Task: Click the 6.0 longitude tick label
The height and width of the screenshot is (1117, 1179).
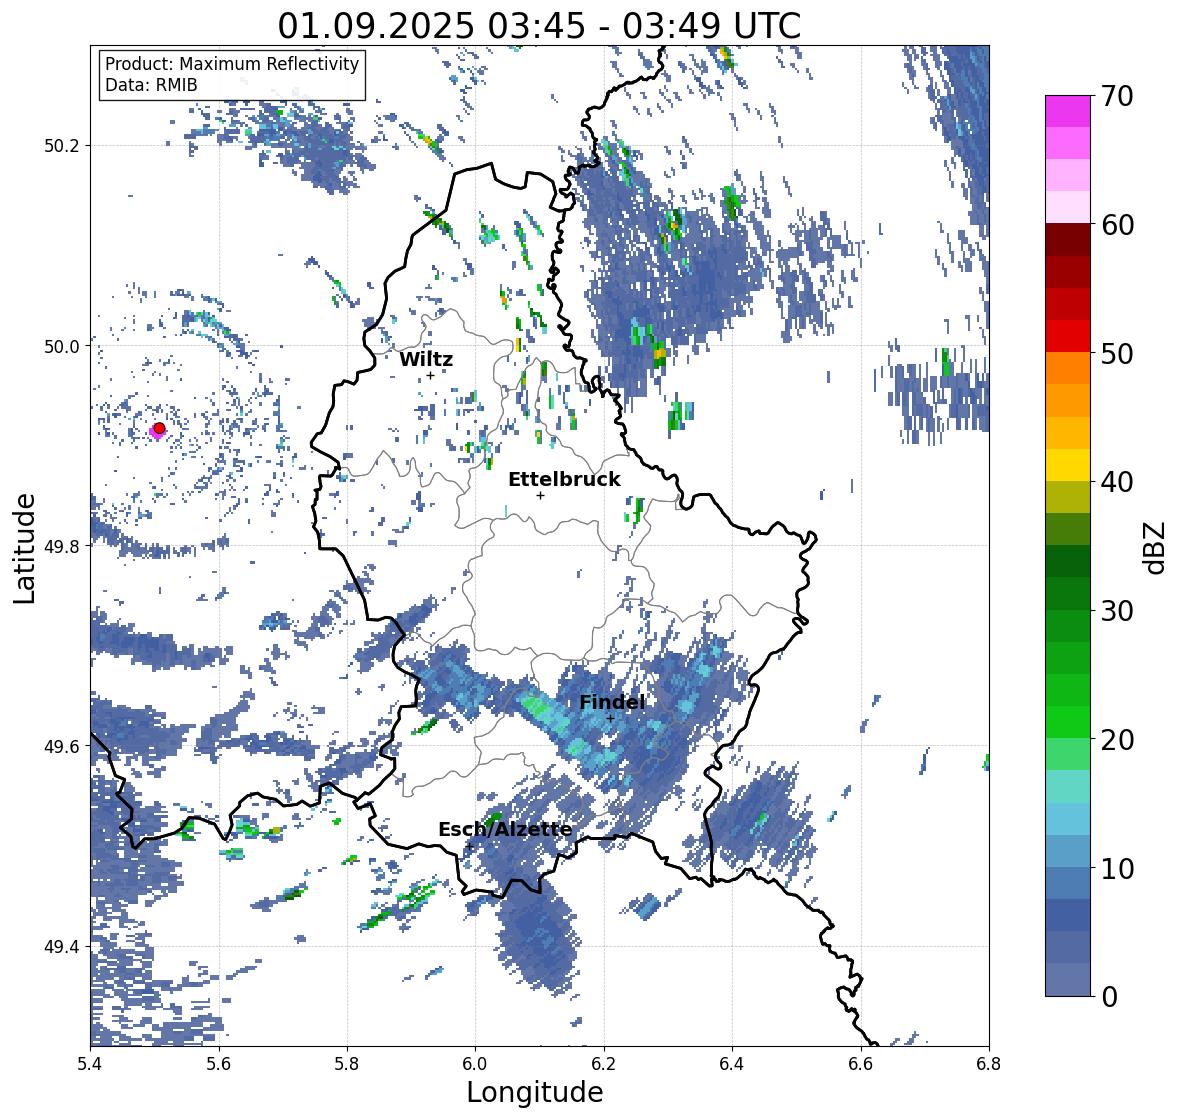Action: [475, 1064]
